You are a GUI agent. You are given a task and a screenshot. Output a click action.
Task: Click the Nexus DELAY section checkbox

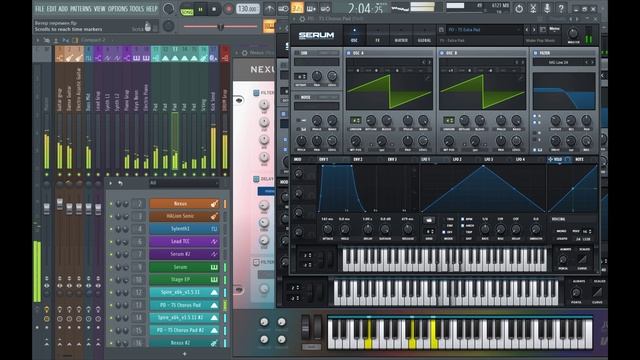[x=256, y=179]
